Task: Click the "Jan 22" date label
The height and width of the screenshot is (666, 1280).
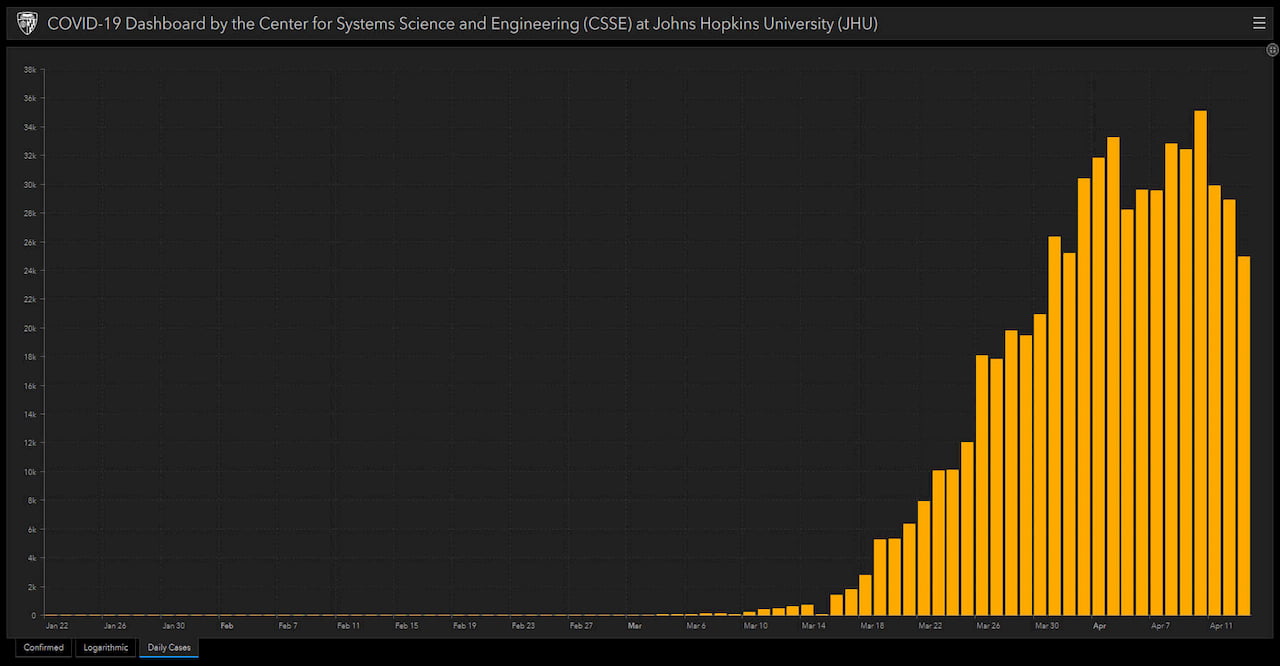Action: click(57, 626)
